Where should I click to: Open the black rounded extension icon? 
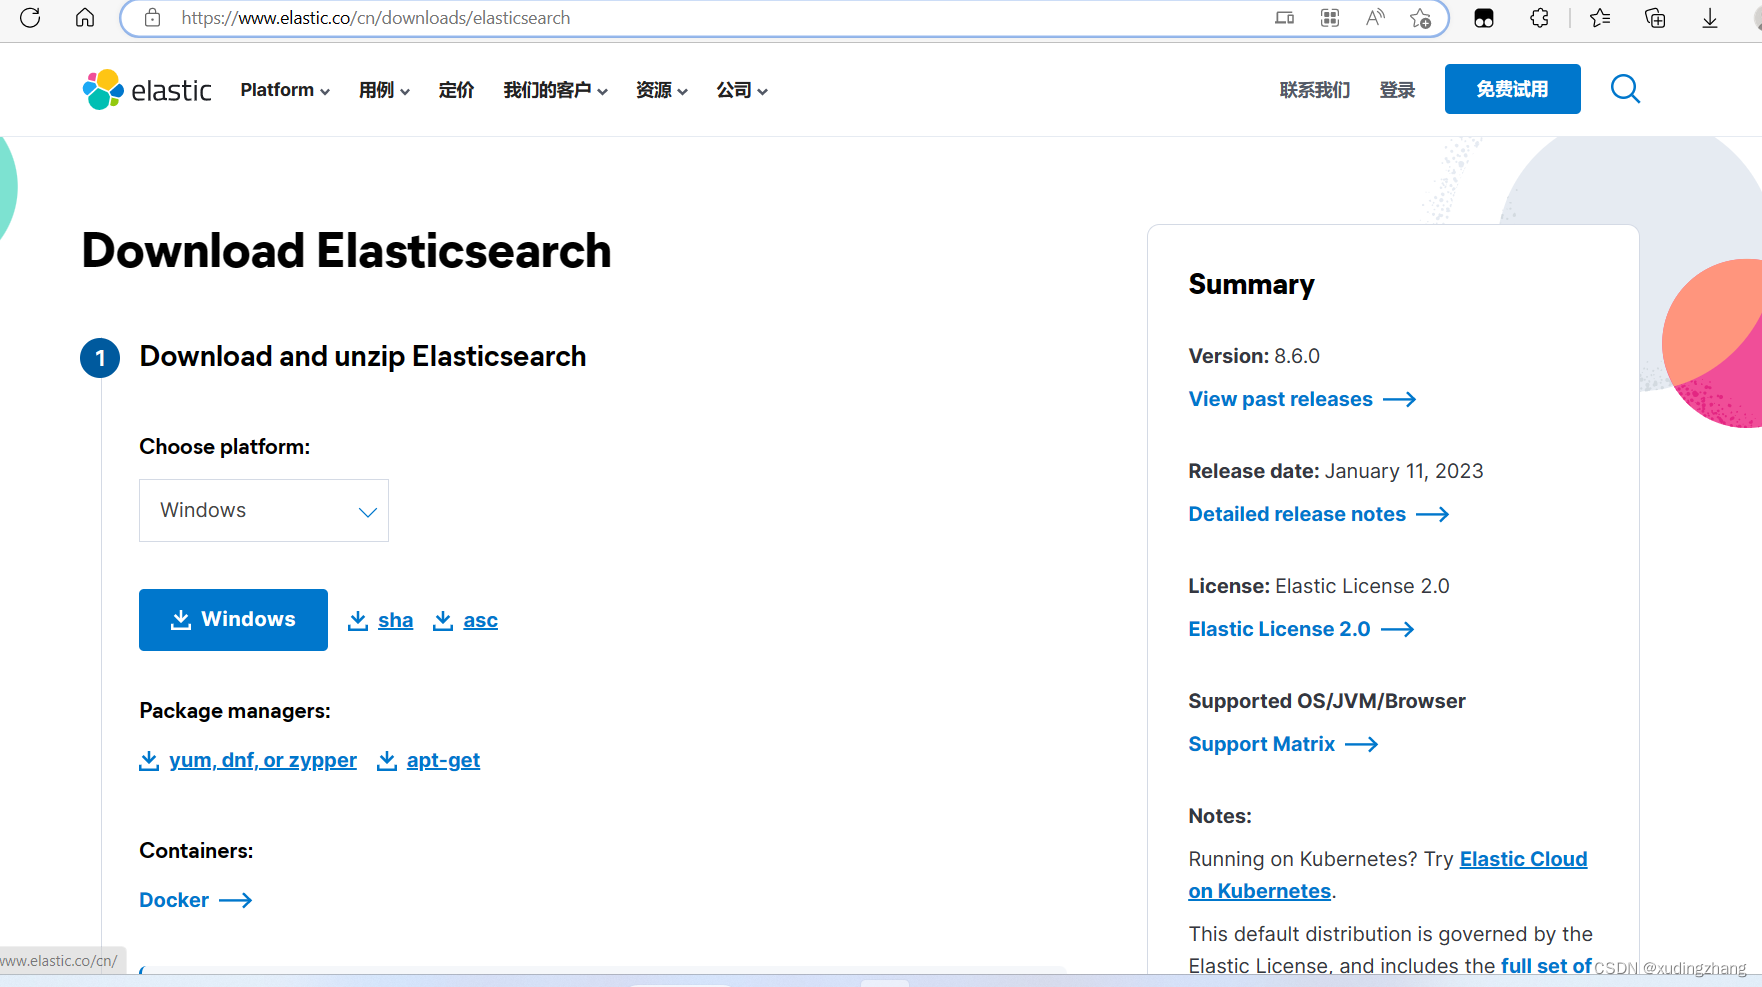1484,18
